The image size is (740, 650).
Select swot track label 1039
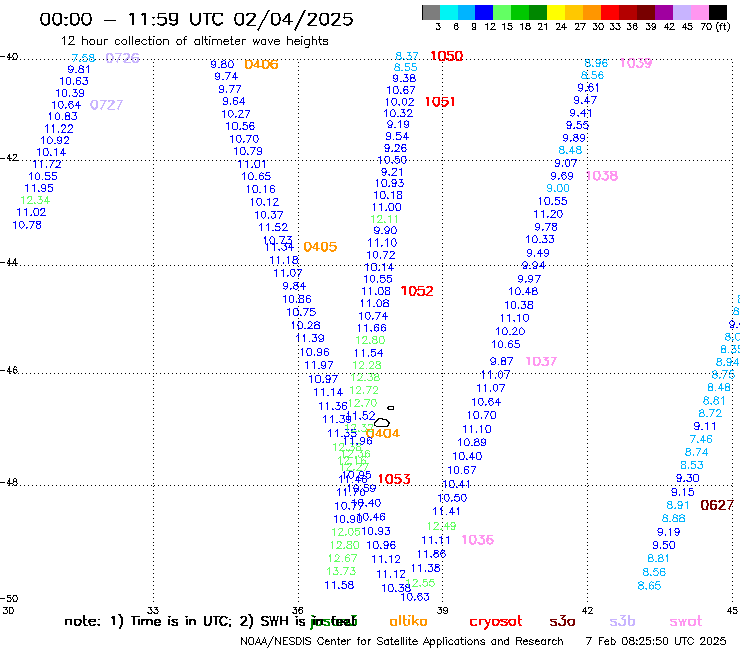(636, 63)
